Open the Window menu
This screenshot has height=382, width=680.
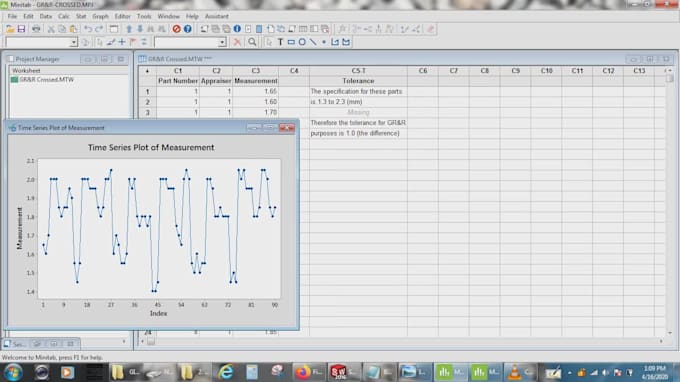tap(168, 16)
